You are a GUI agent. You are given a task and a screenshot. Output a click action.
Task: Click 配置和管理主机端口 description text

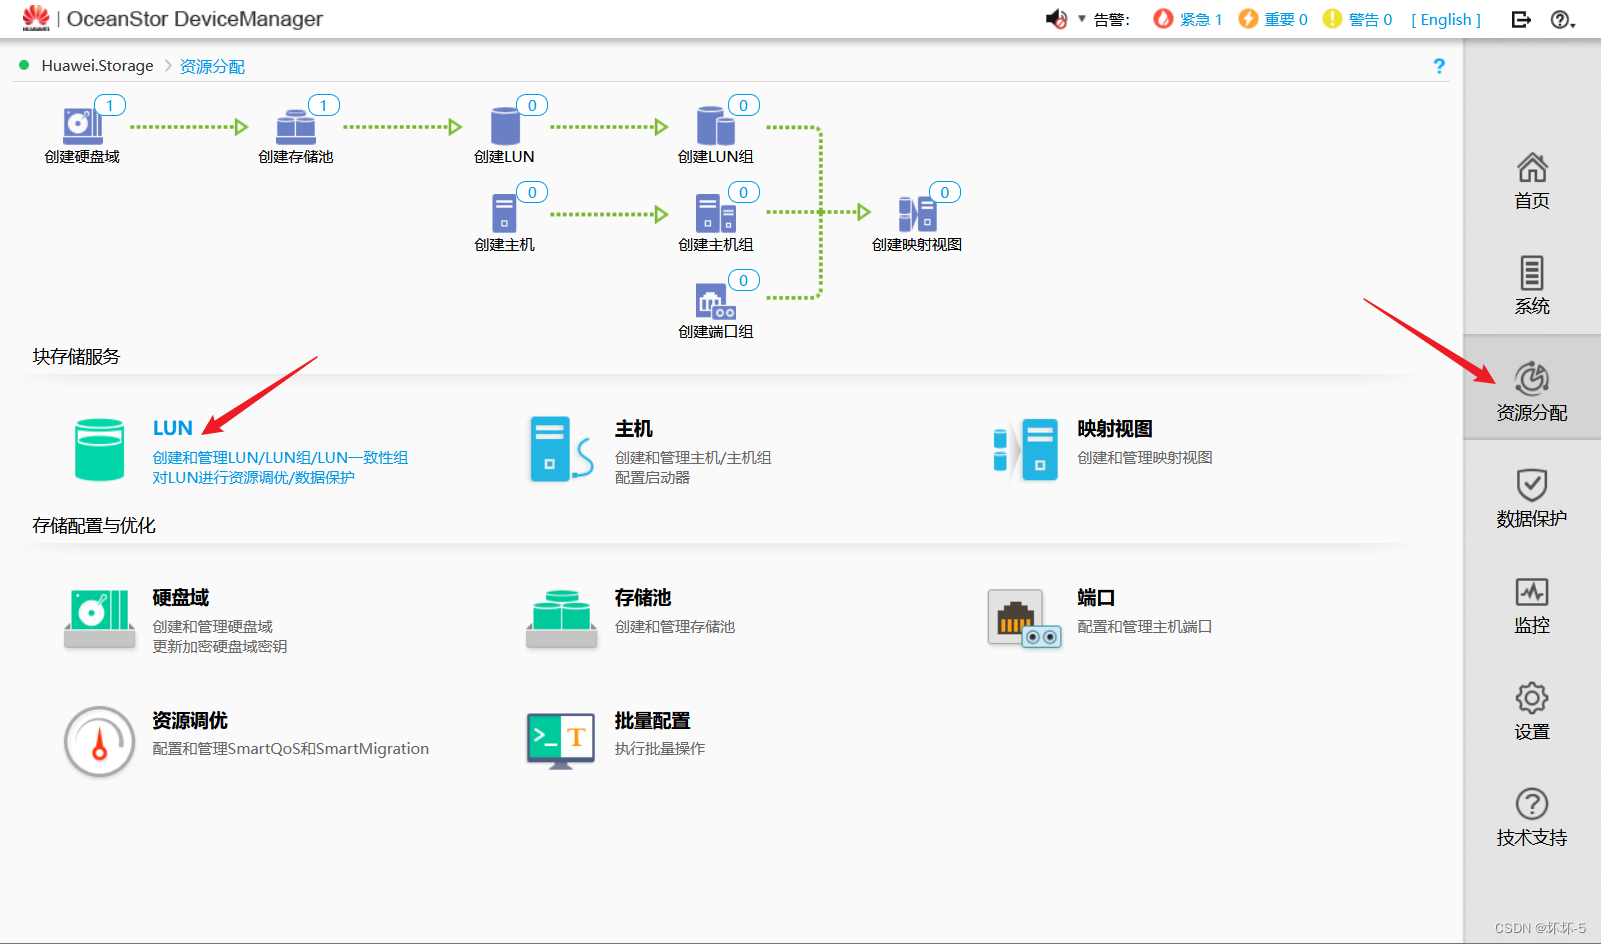pos(1145,627)
